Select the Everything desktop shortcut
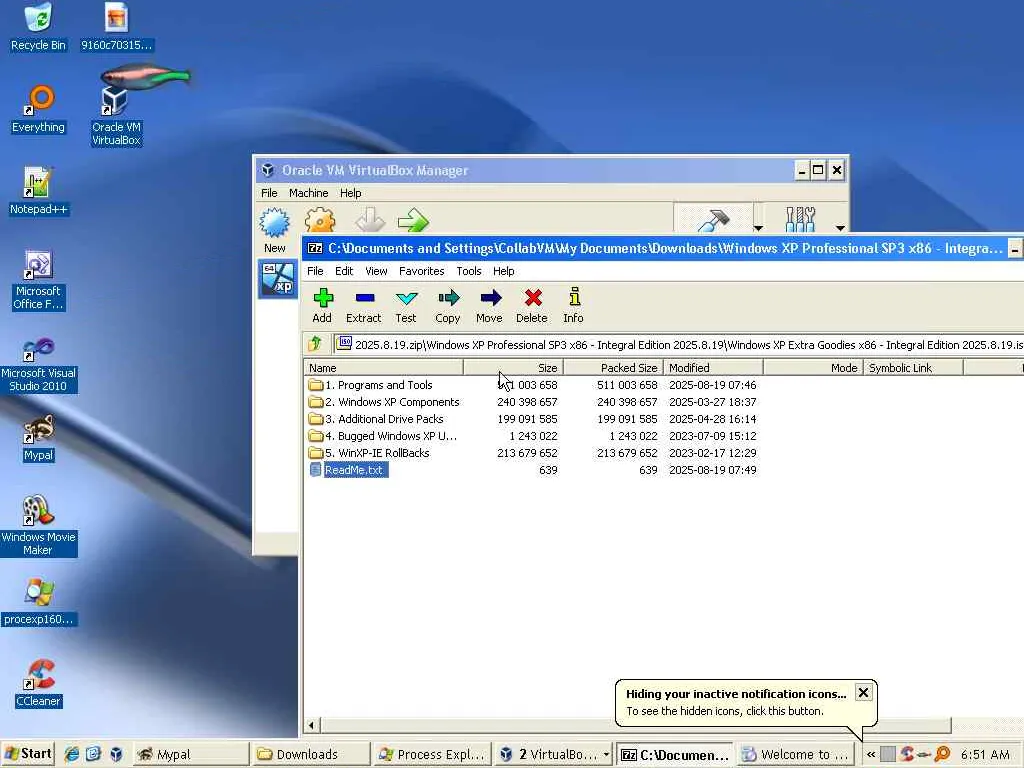Screen dimensions: 1024x768 [39, 110]
